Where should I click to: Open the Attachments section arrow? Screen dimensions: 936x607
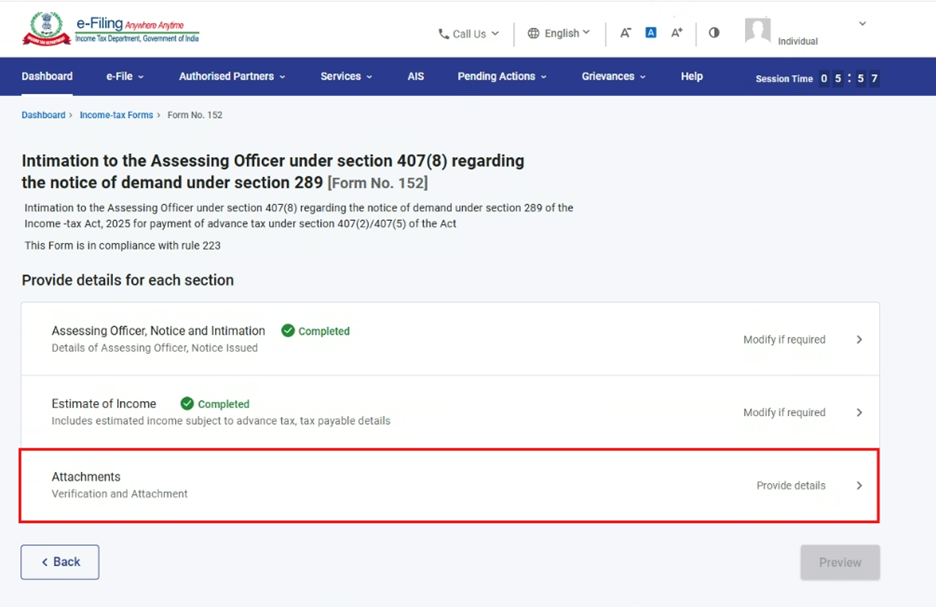[859, 486]
